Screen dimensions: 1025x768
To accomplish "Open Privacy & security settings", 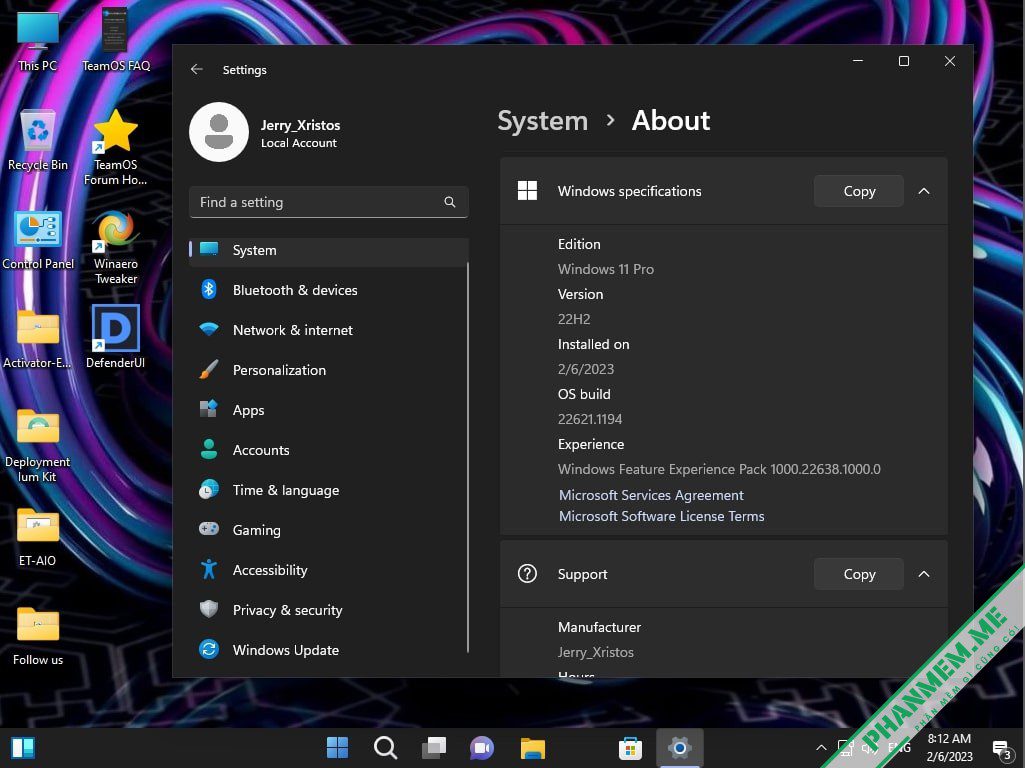I will pyautogui.click(x=329, y=610).
